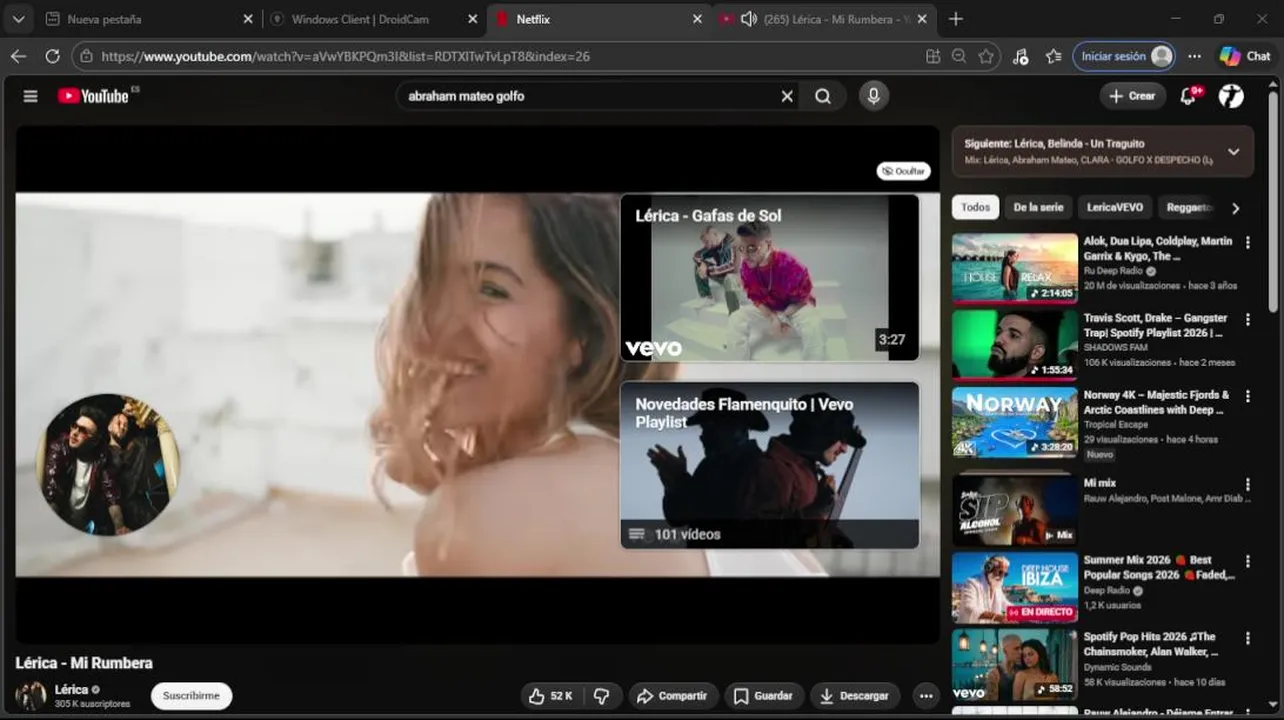1284x720 pixels.
Task: Click the search magnifier button
Action: pos(823,96)
